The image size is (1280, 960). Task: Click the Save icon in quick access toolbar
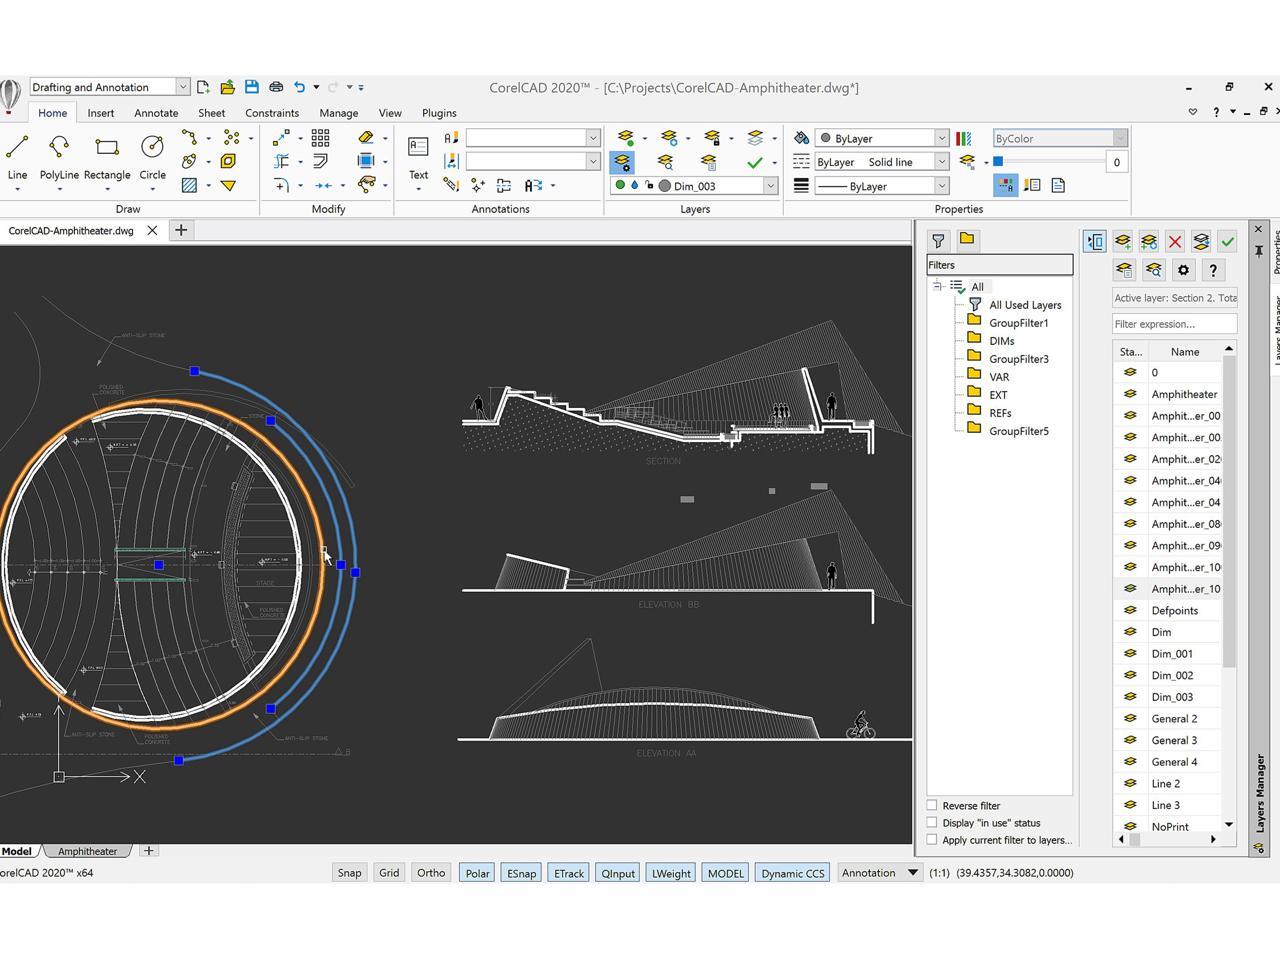tap(252, 87)
